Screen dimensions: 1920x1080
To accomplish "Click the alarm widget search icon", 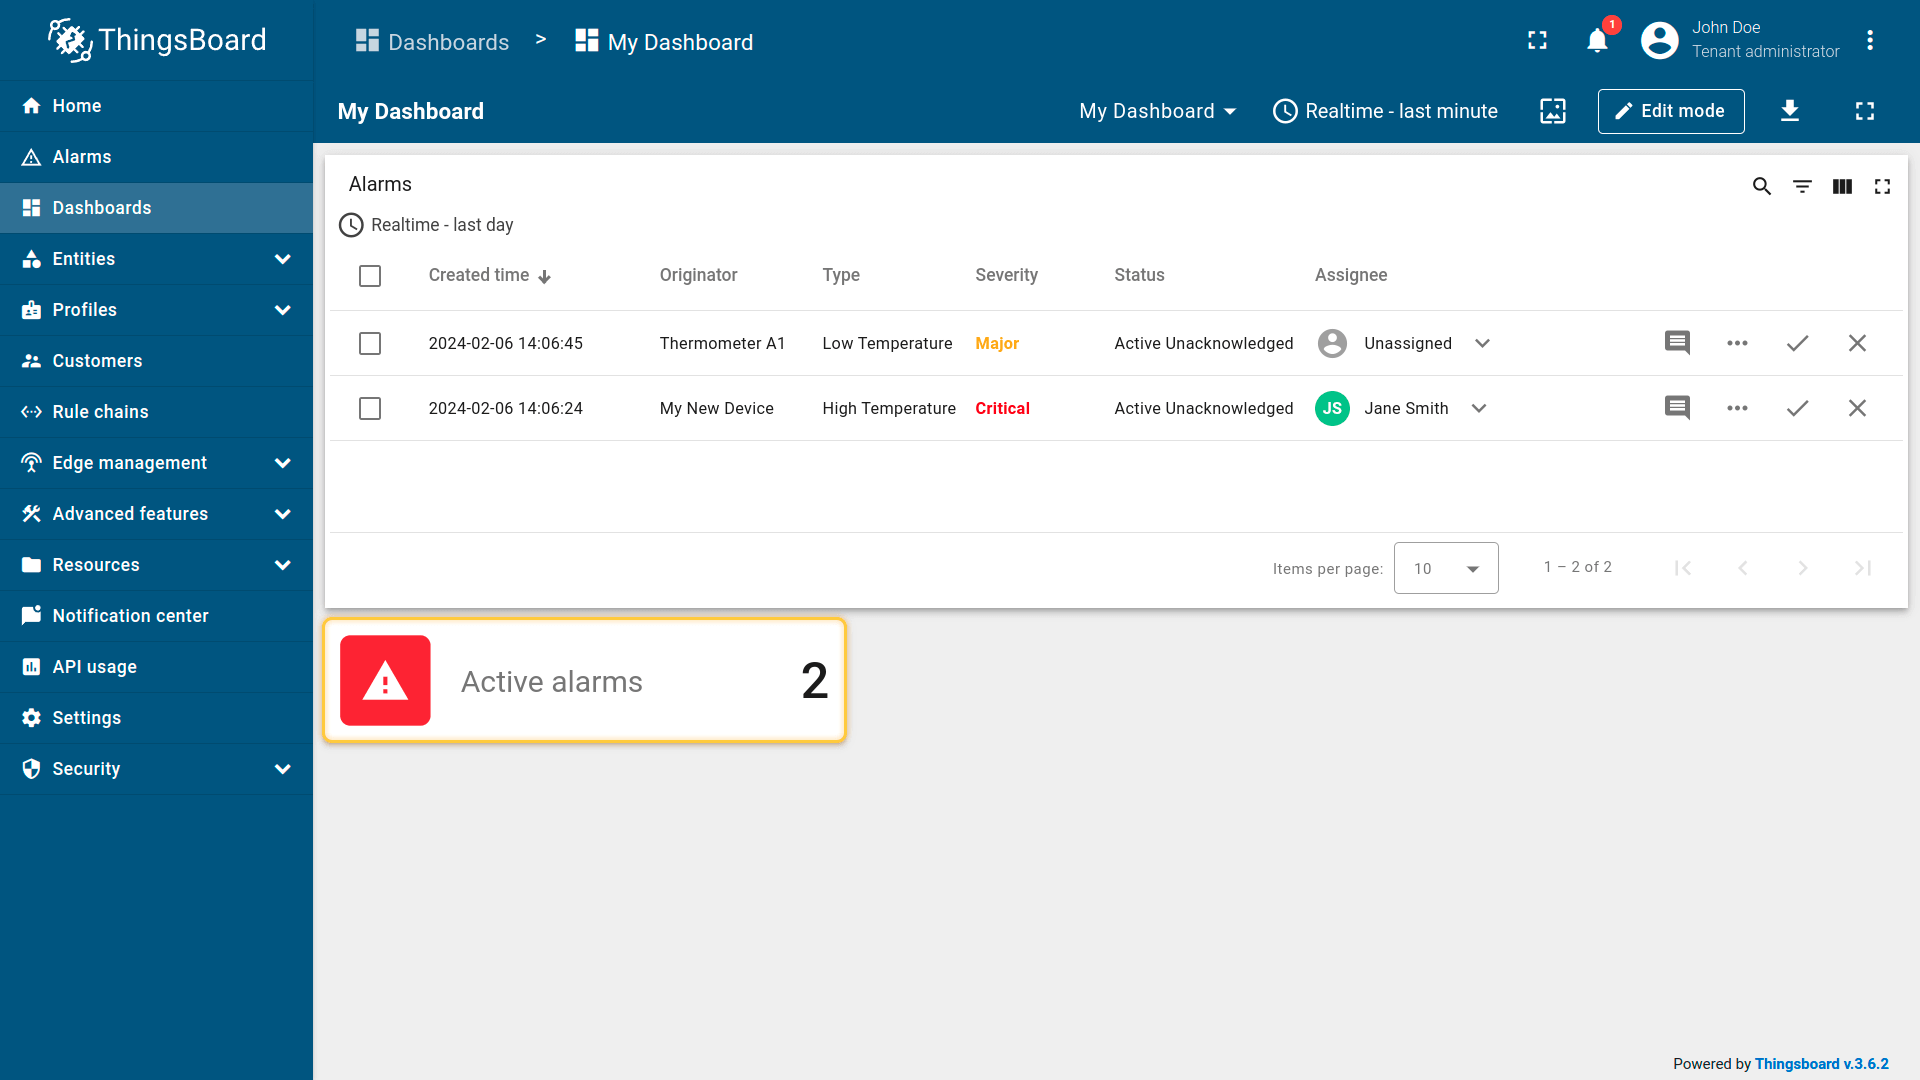I will click(x=1762, y=186).
